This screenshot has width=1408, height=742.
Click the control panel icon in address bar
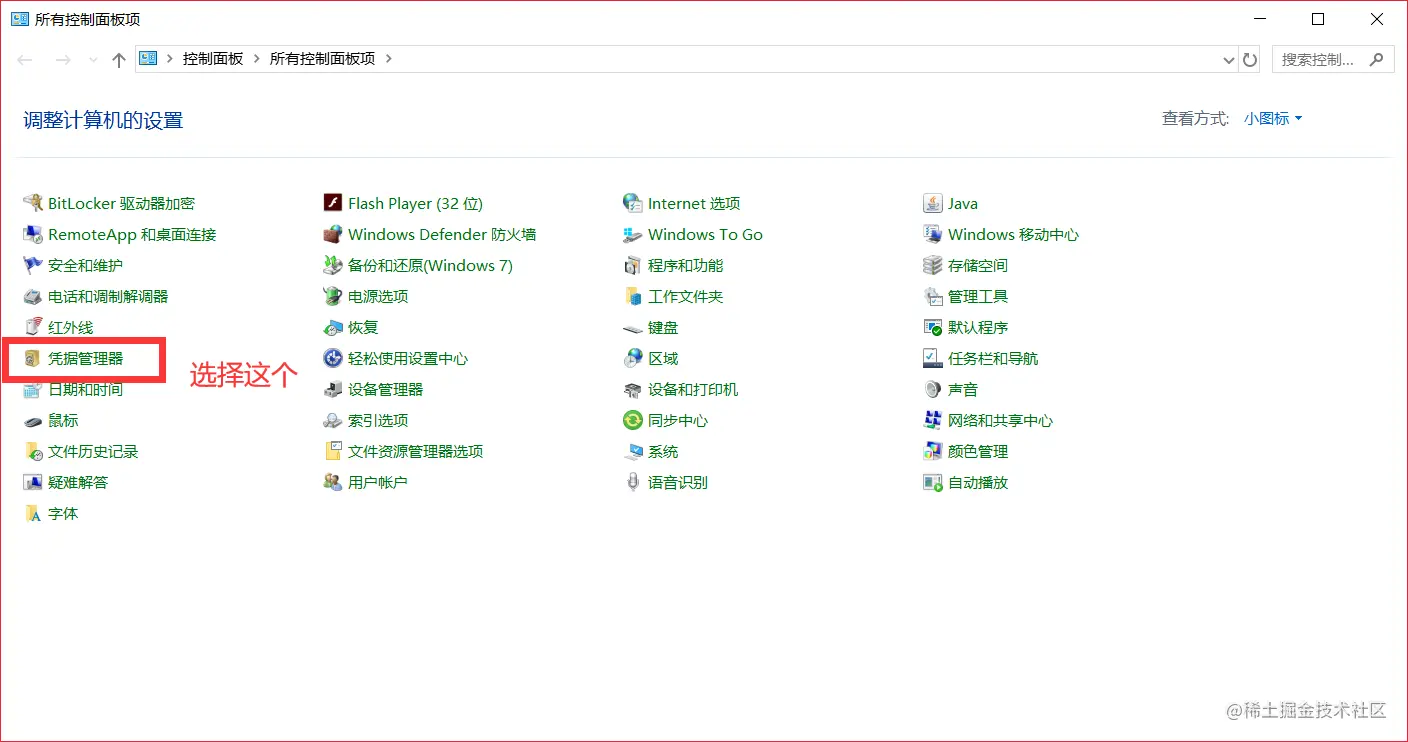click(149, 59)
